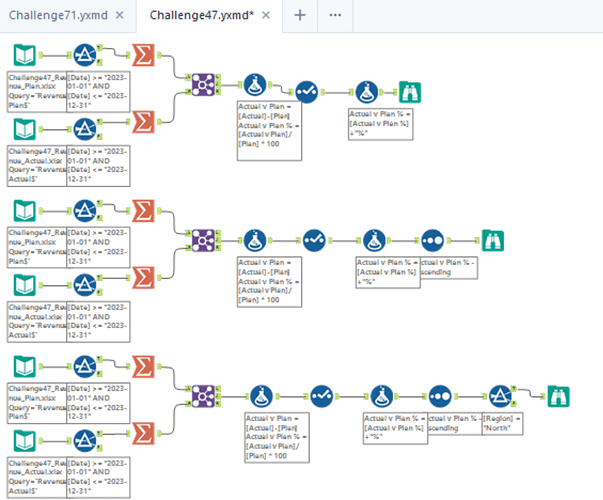Open the Browse tool of middle workflow
The image size is (603, 500).
tap(493, 241)
